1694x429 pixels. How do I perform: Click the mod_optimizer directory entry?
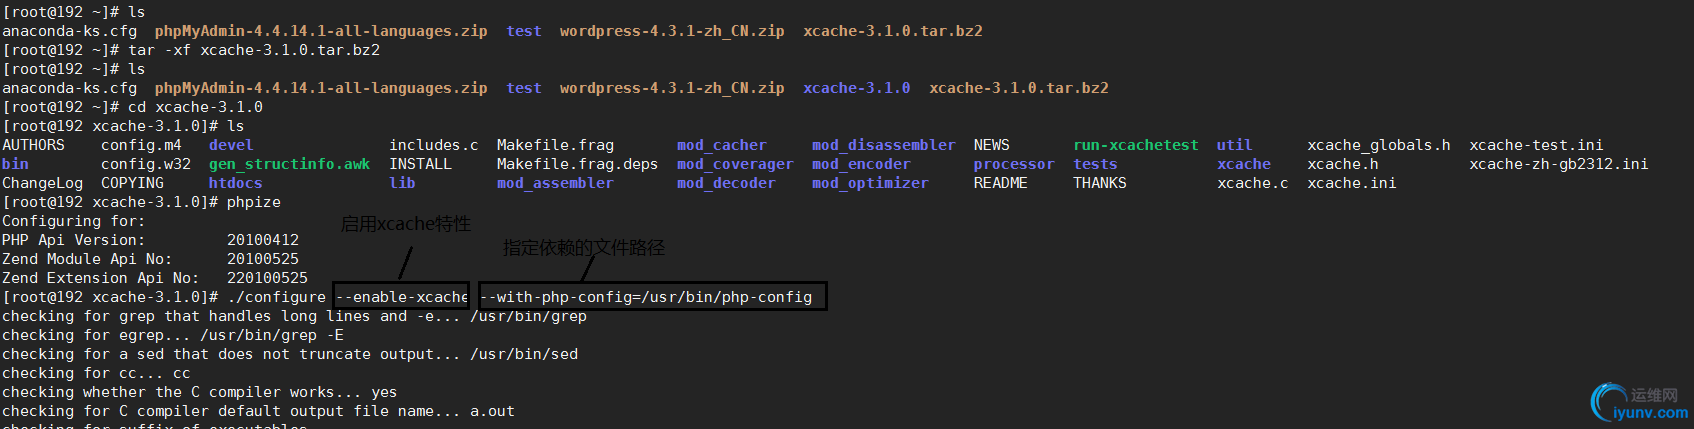click(x=869, y=183)
